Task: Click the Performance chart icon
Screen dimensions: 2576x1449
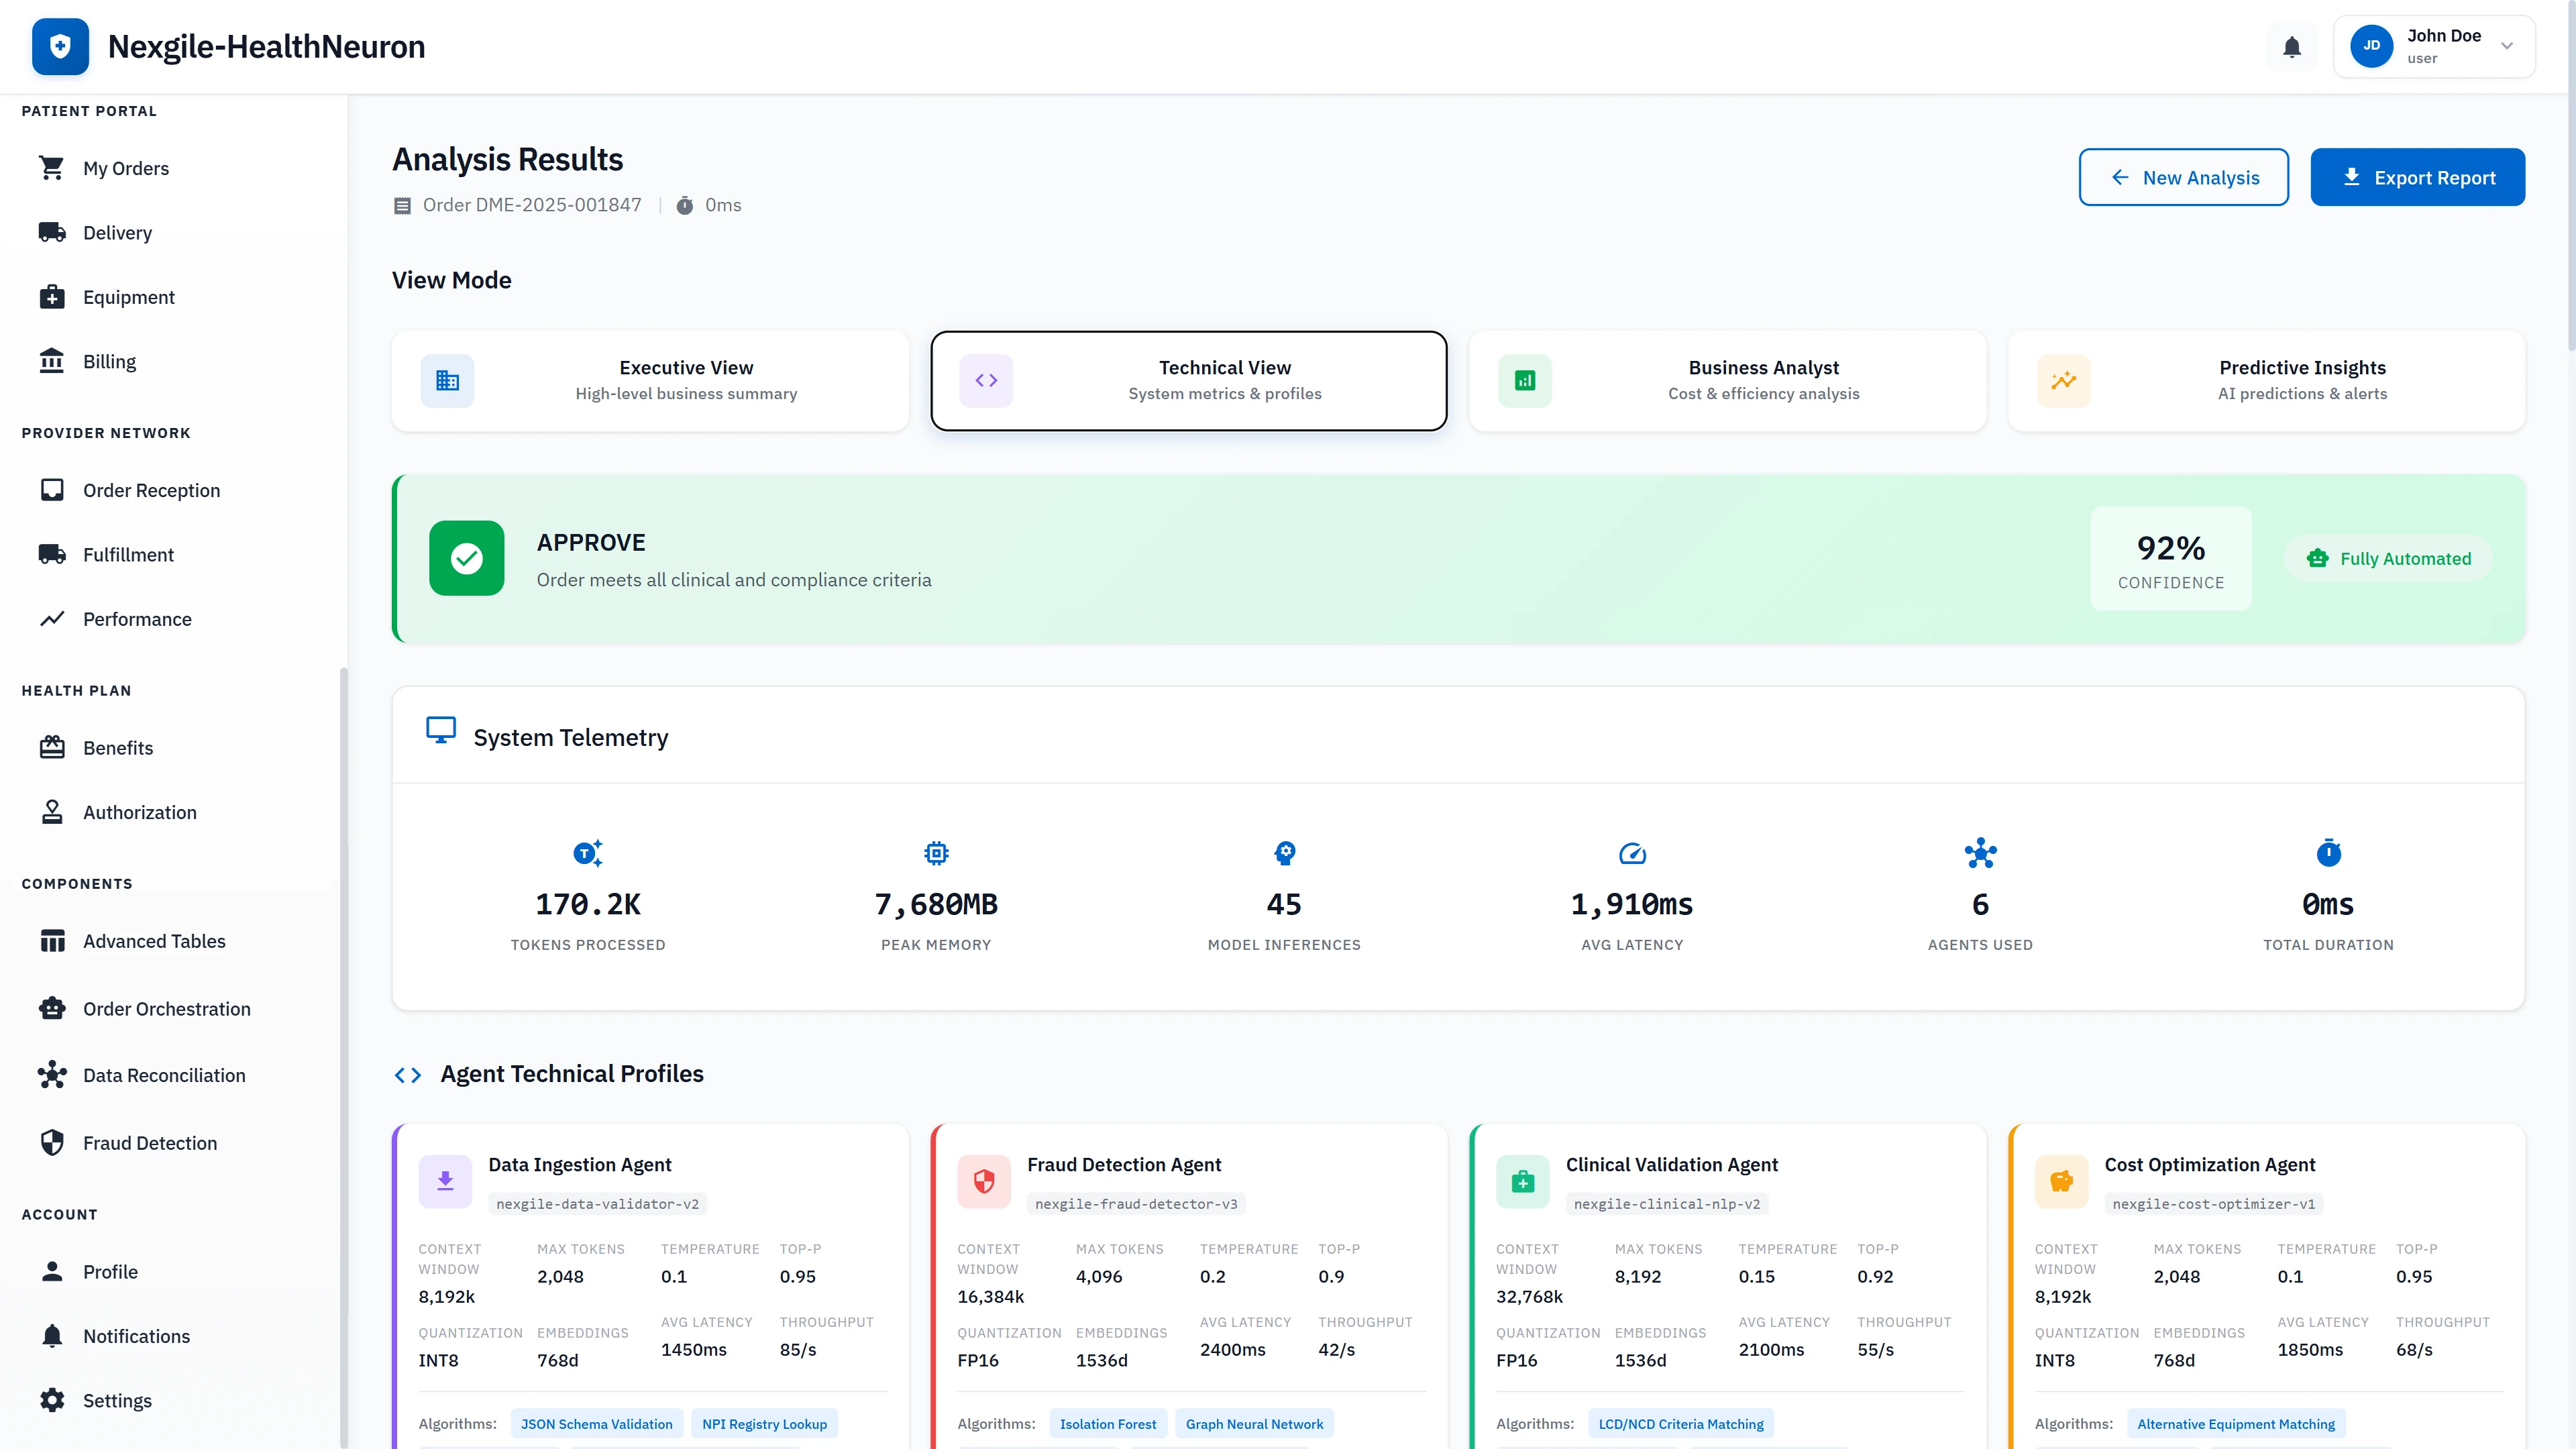Action: coord(53,619)
